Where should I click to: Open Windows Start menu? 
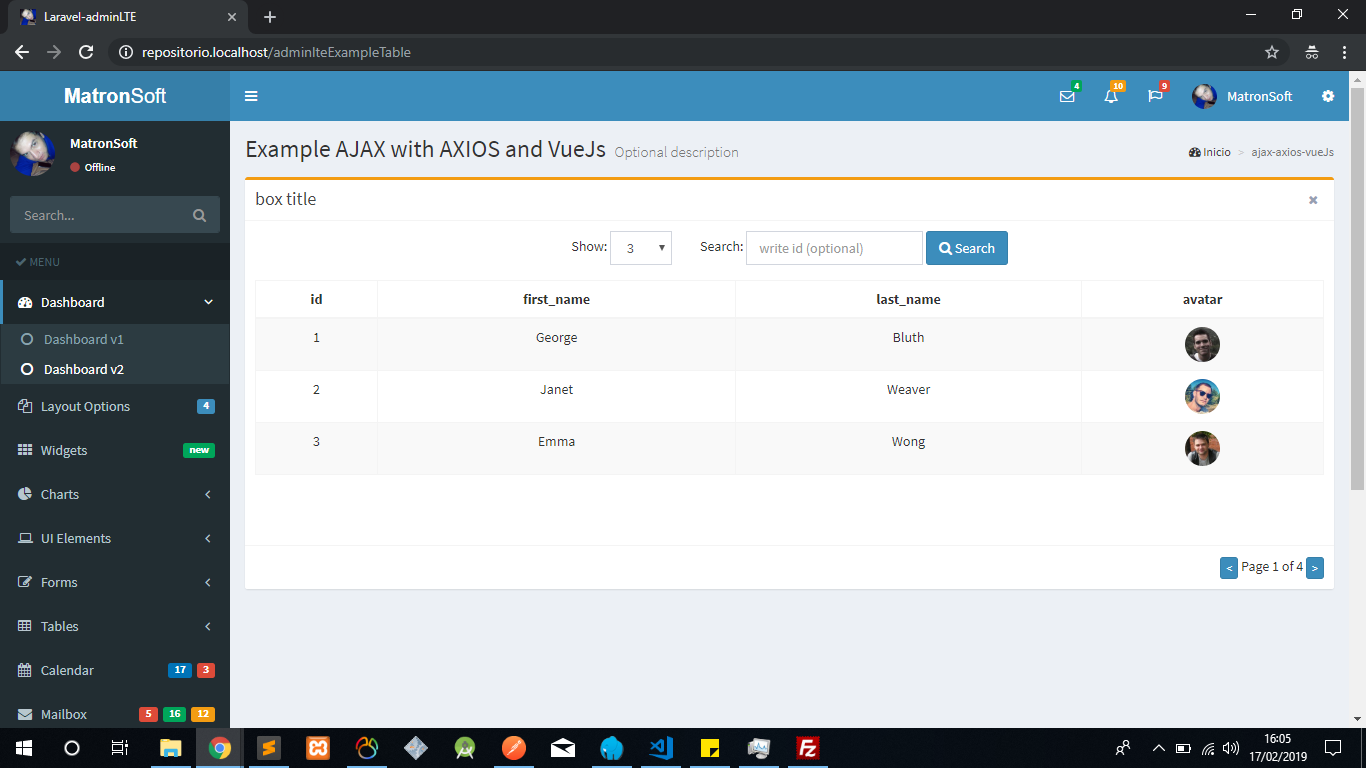pyautogui.click(x=24, y=748)
